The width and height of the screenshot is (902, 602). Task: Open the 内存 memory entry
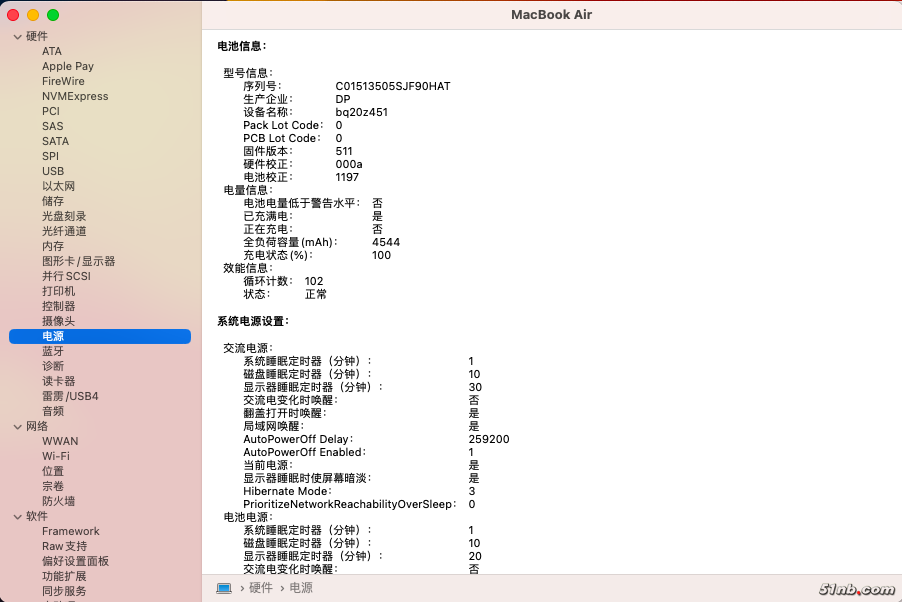pyautogui.click(x=53, y=246)
